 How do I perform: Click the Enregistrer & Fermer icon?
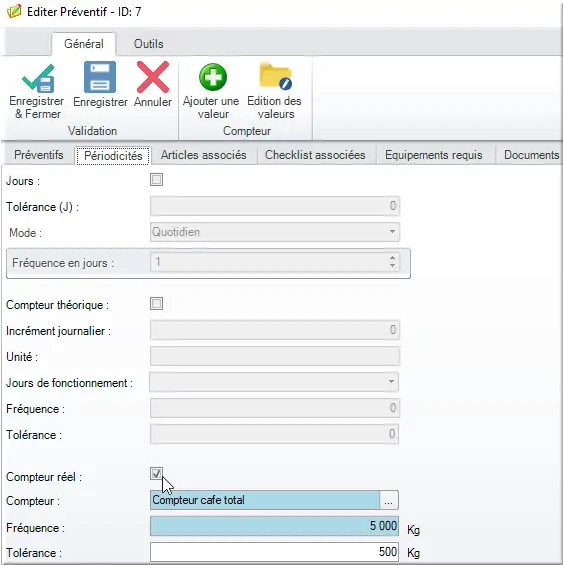37,78
